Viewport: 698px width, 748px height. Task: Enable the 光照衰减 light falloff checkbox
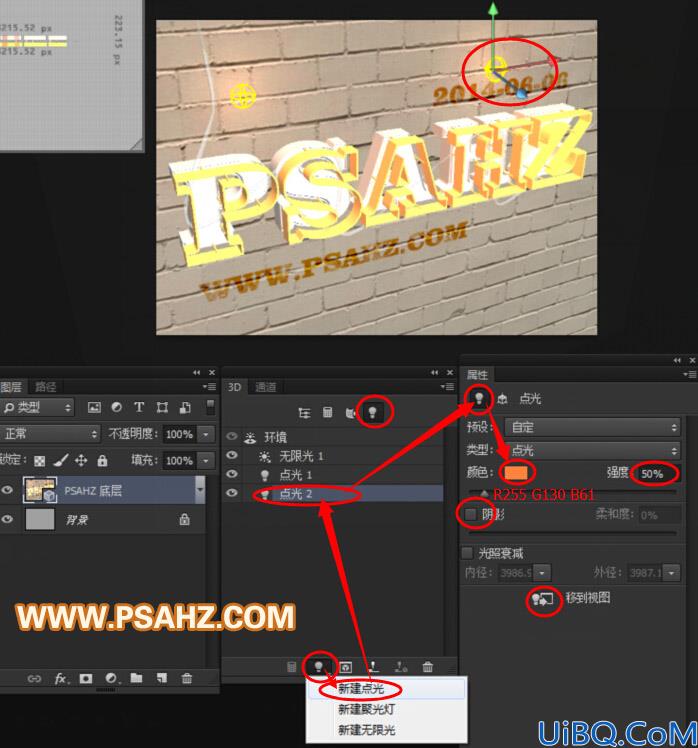[x=467, y=553]
